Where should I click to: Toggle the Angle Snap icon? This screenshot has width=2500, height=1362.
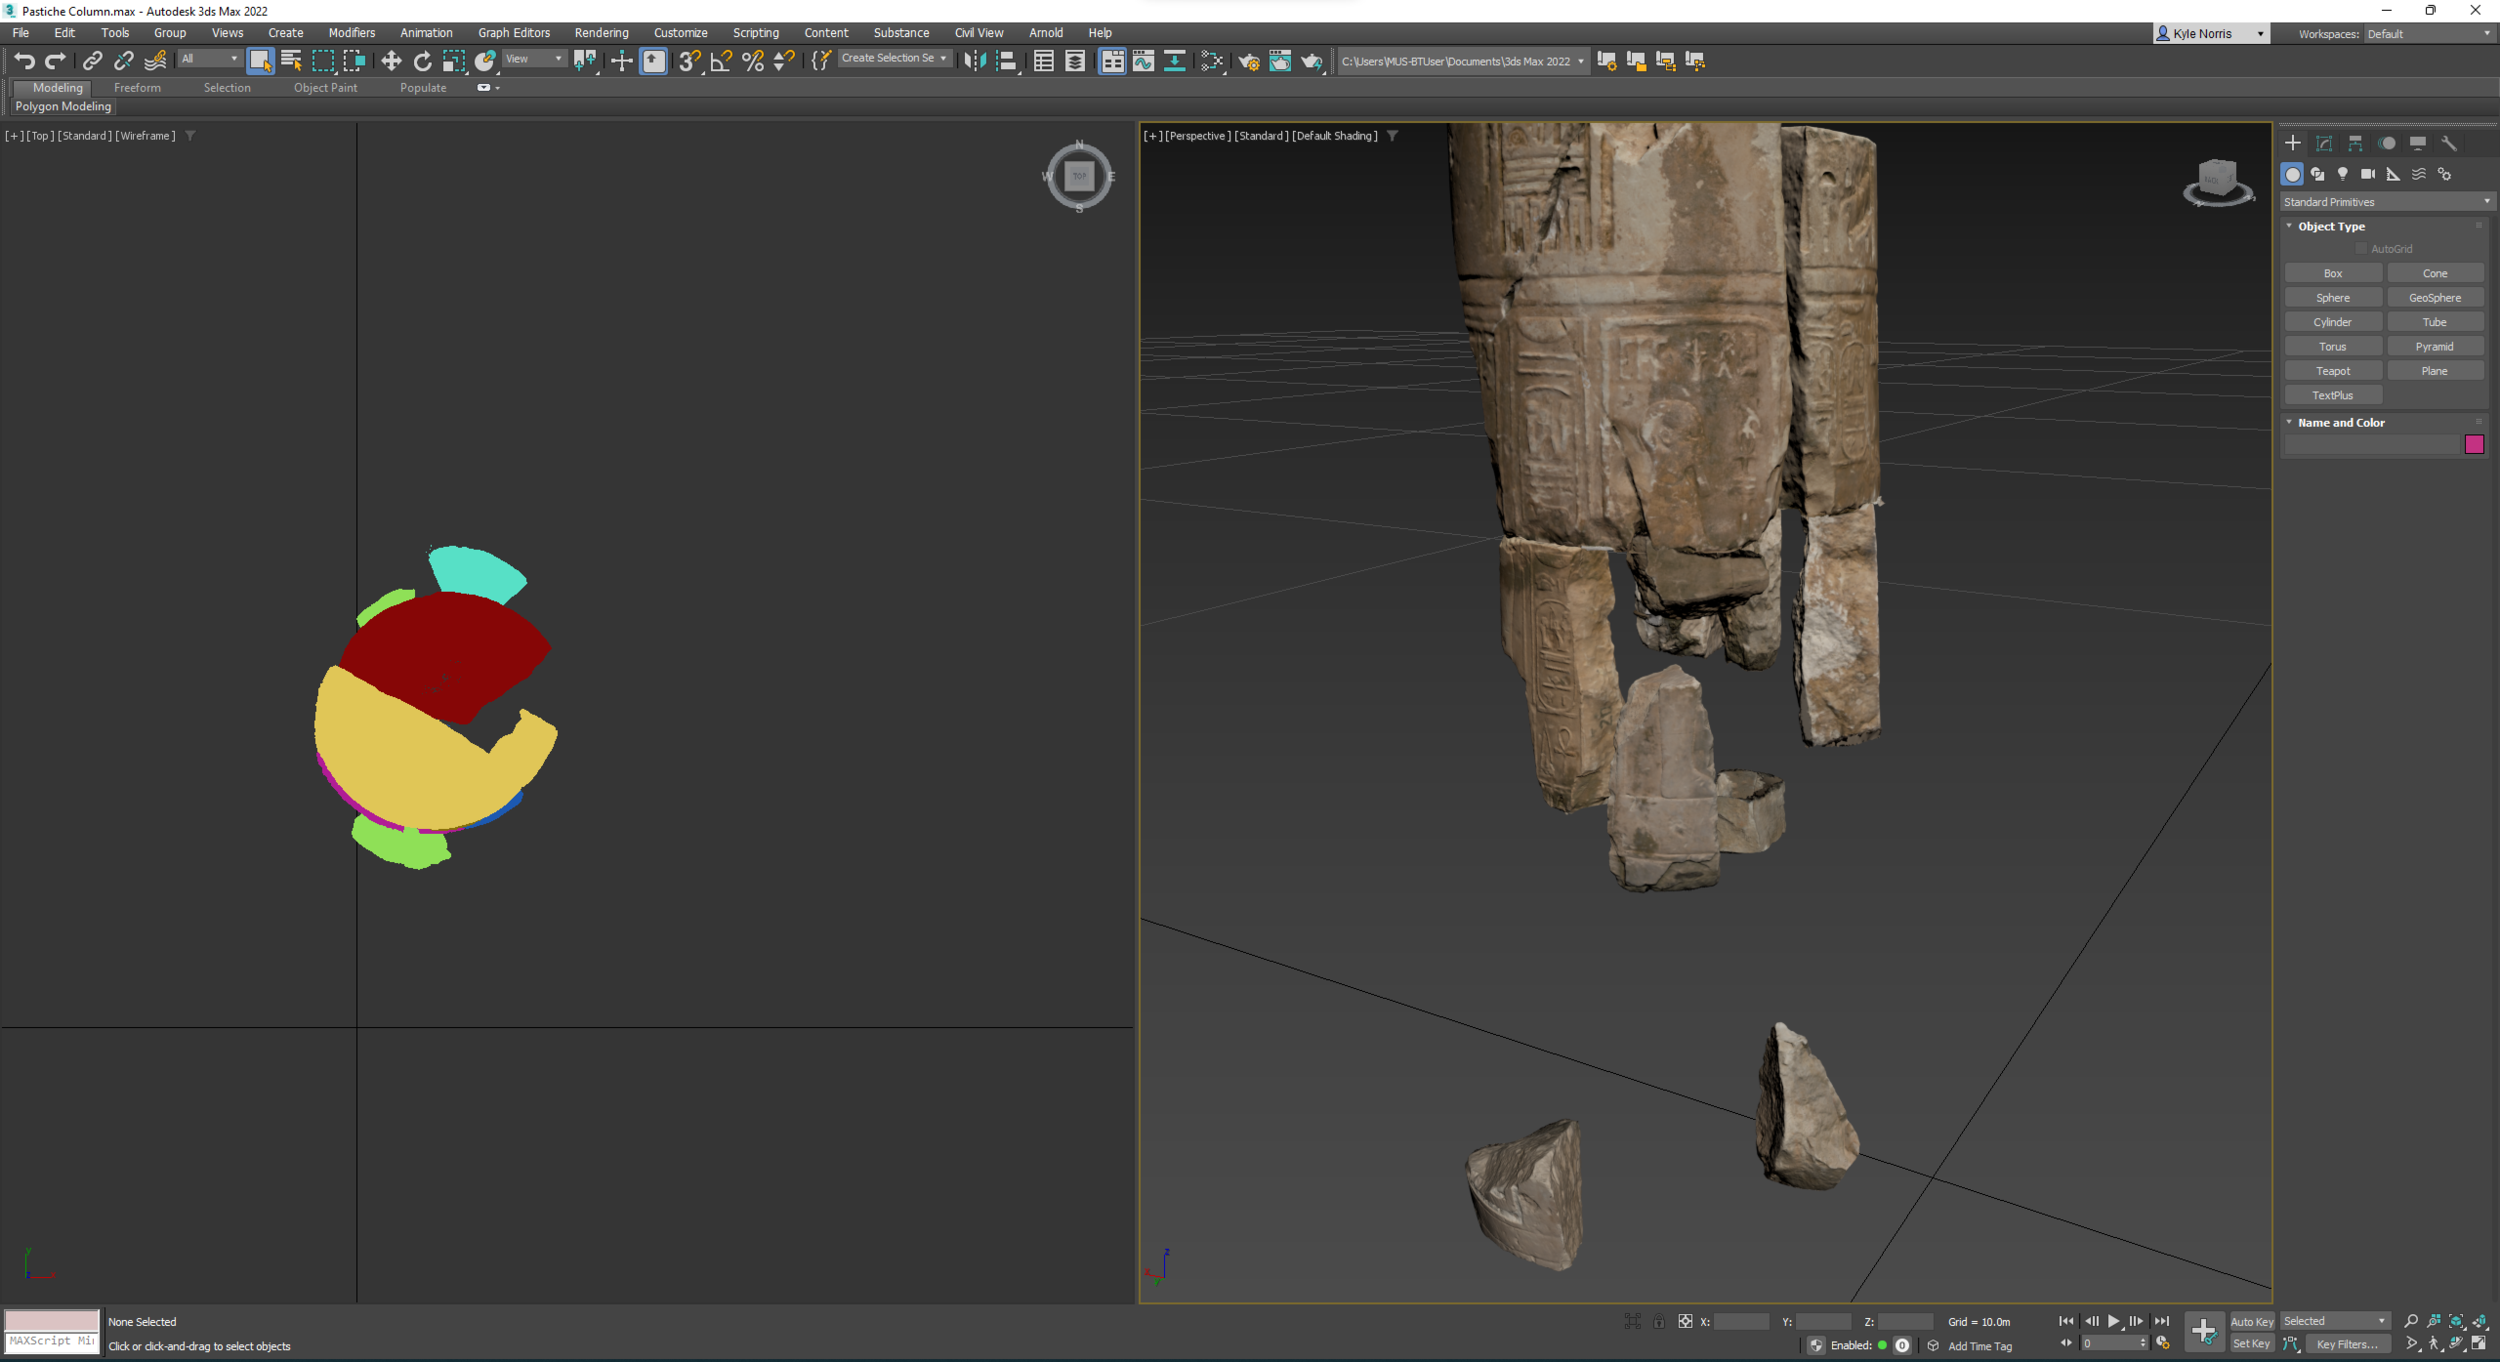click(721, 61)
